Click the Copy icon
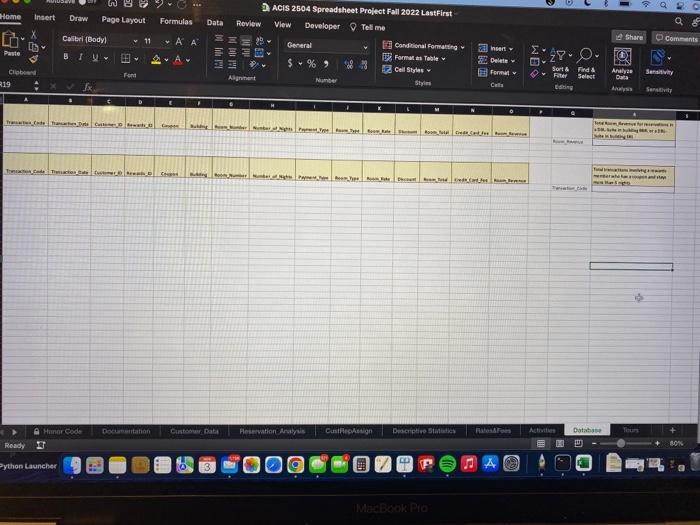The image size is (700, 525). tap(33, 46)
